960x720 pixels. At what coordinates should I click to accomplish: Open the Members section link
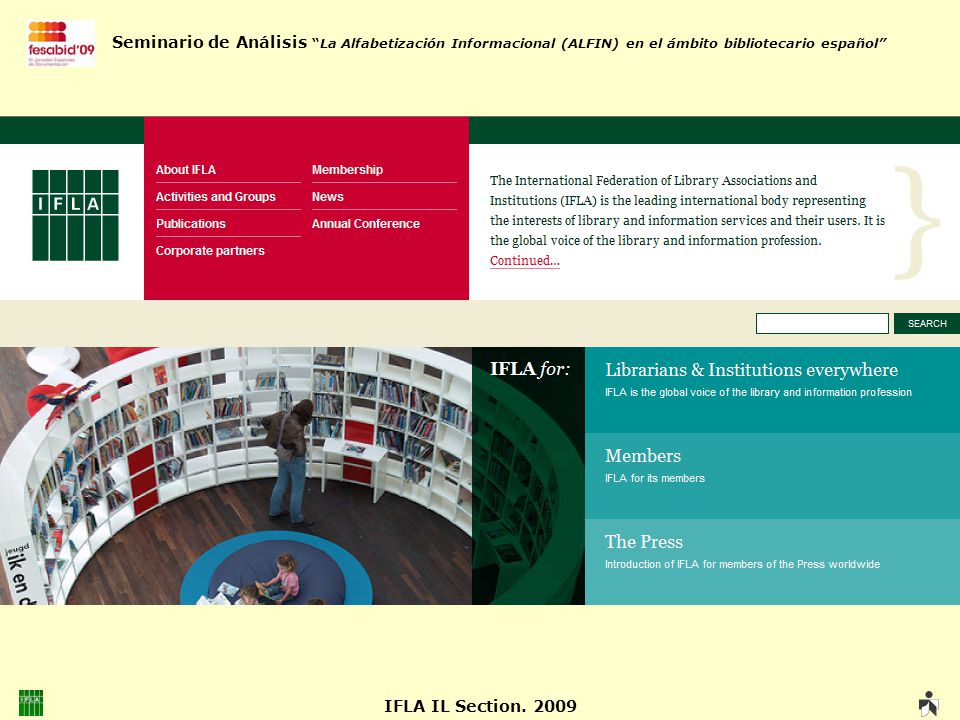point(643,456)
